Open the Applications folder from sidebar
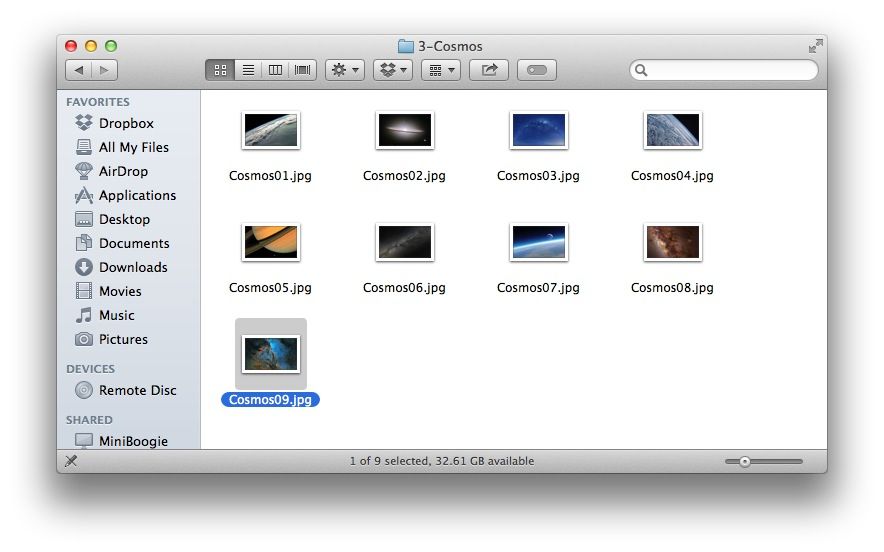 pyautogui.click(x=136, y=195)
